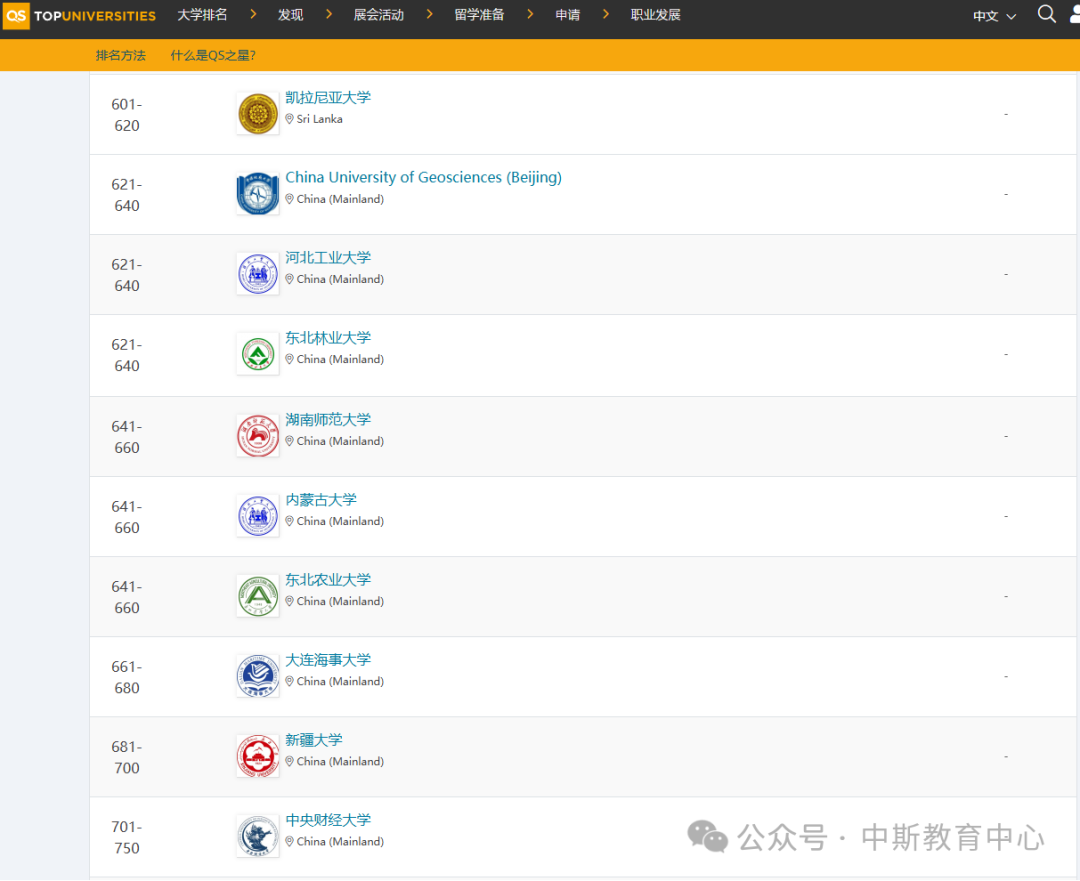The height and width of the screenshot is (881, 1080).
Task: Click the 大连海事大学 blue logo
Action: point(258,676)
